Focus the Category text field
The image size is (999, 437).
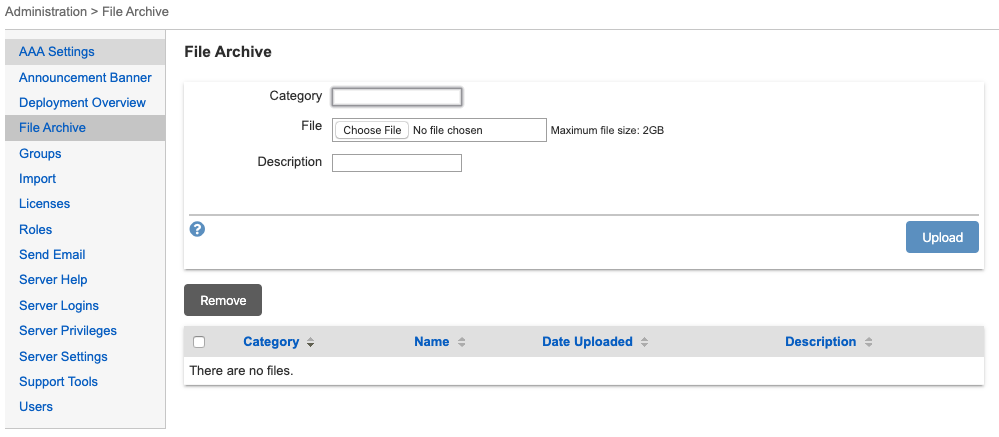coord(397,97)
